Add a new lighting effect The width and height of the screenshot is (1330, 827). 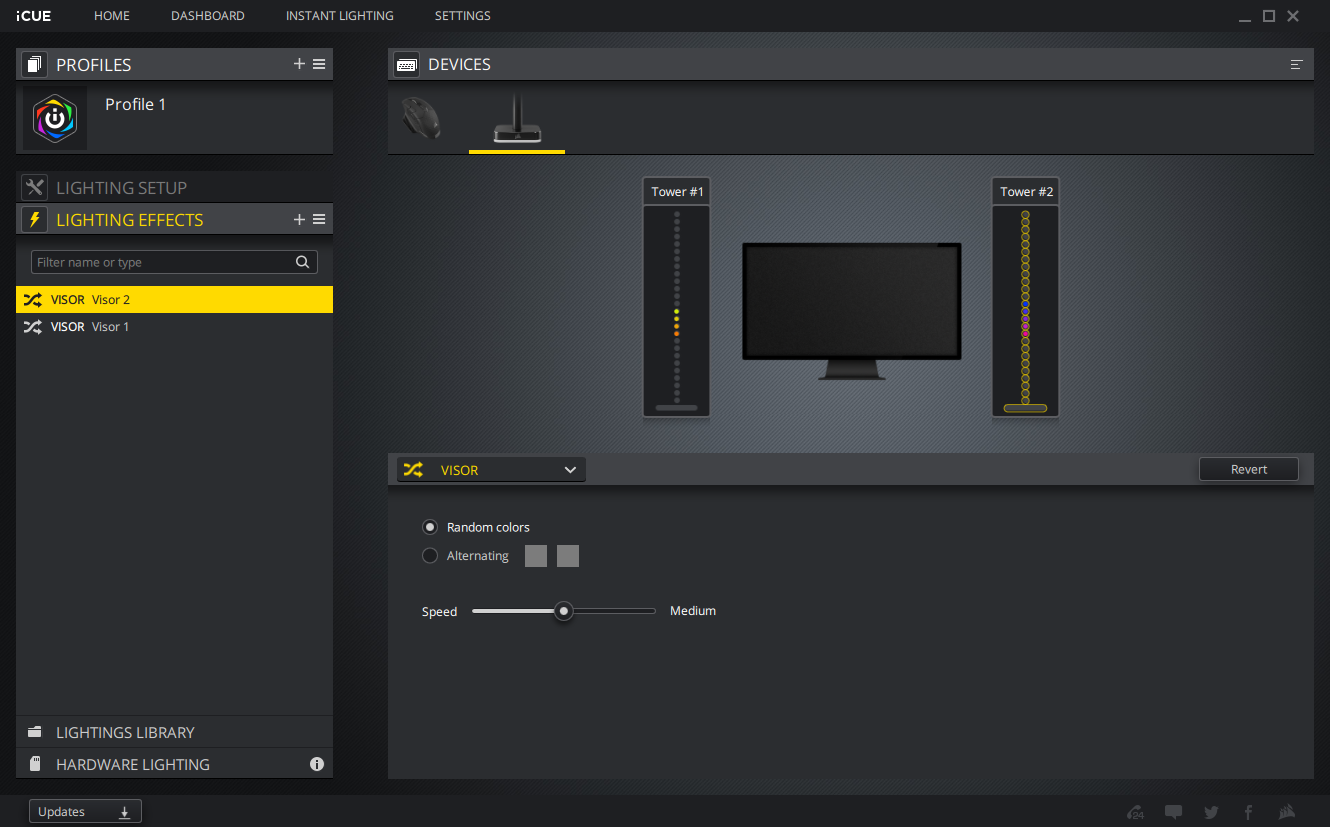(299, 219)
